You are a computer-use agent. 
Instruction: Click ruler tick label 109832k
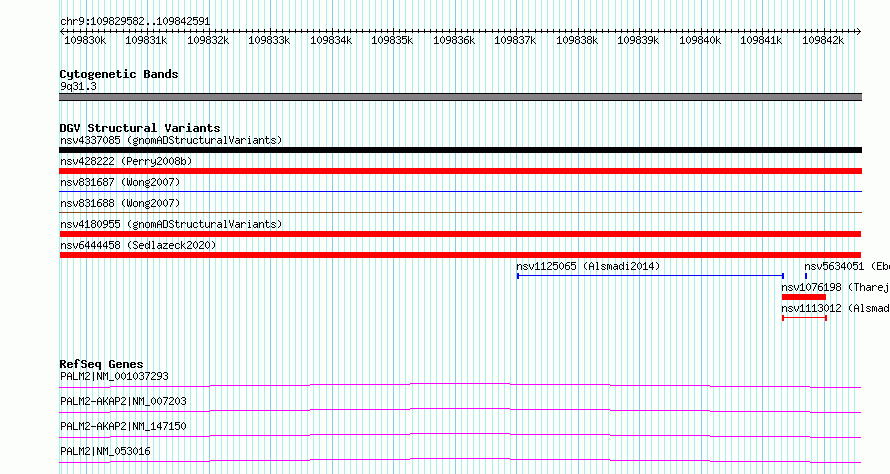[x=208, y=41]
